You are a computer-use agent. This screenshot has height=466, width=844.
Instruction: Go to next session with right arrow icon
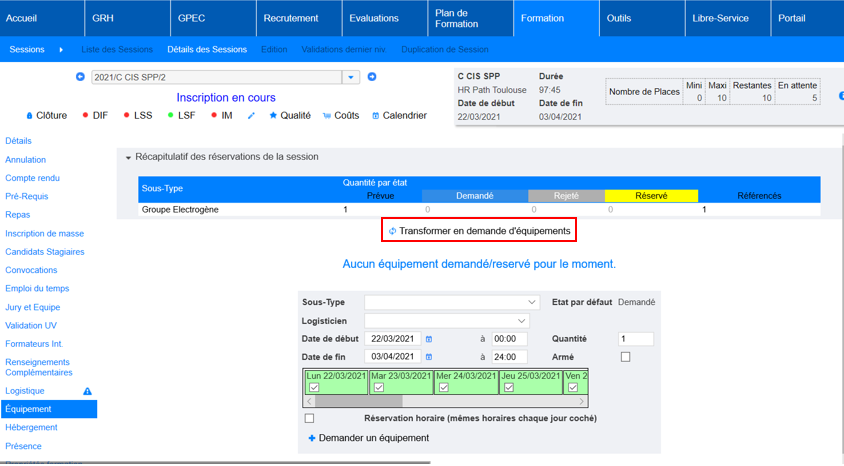point(371,77)
